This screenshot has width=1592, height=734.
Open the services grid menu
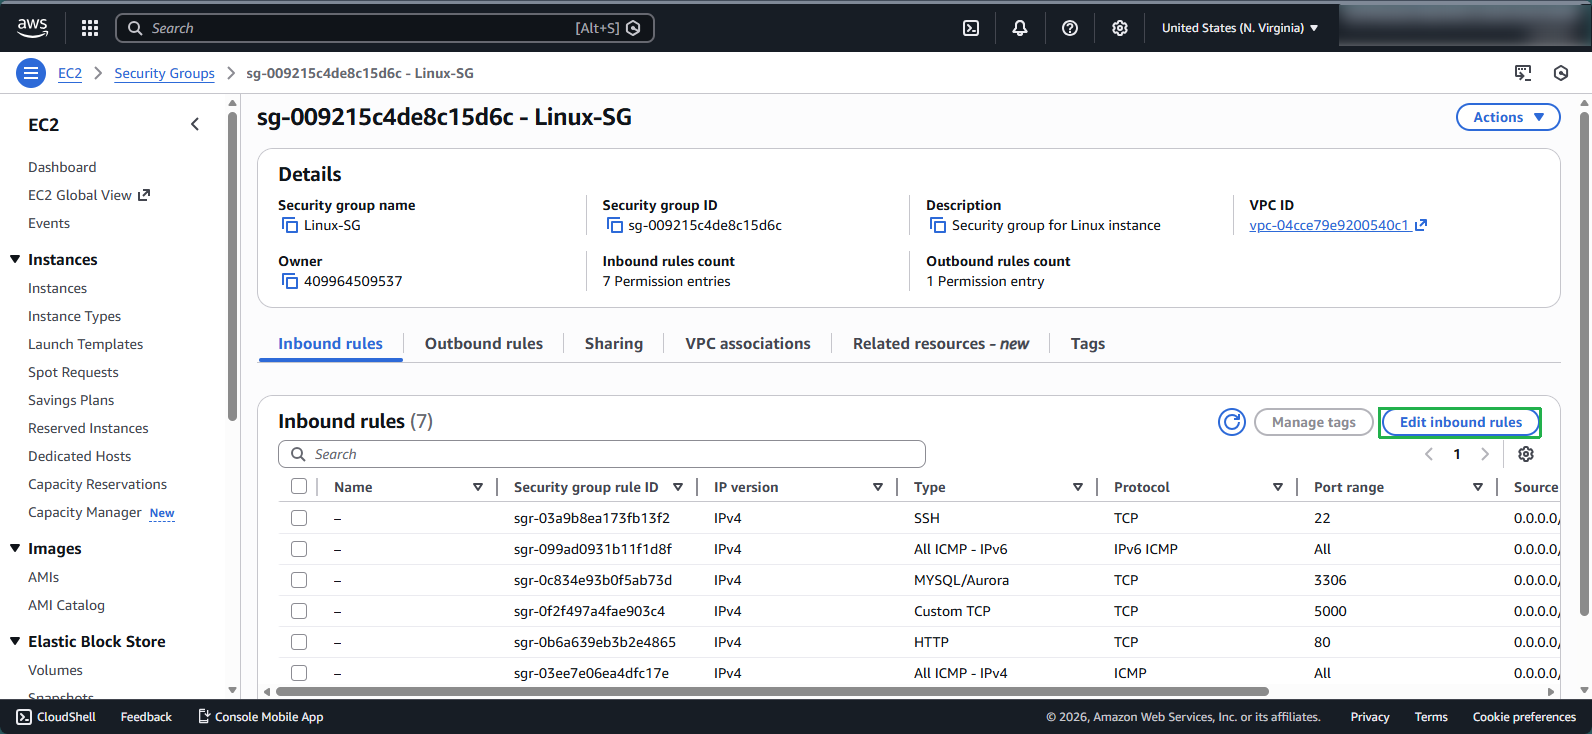coord(90,28)
